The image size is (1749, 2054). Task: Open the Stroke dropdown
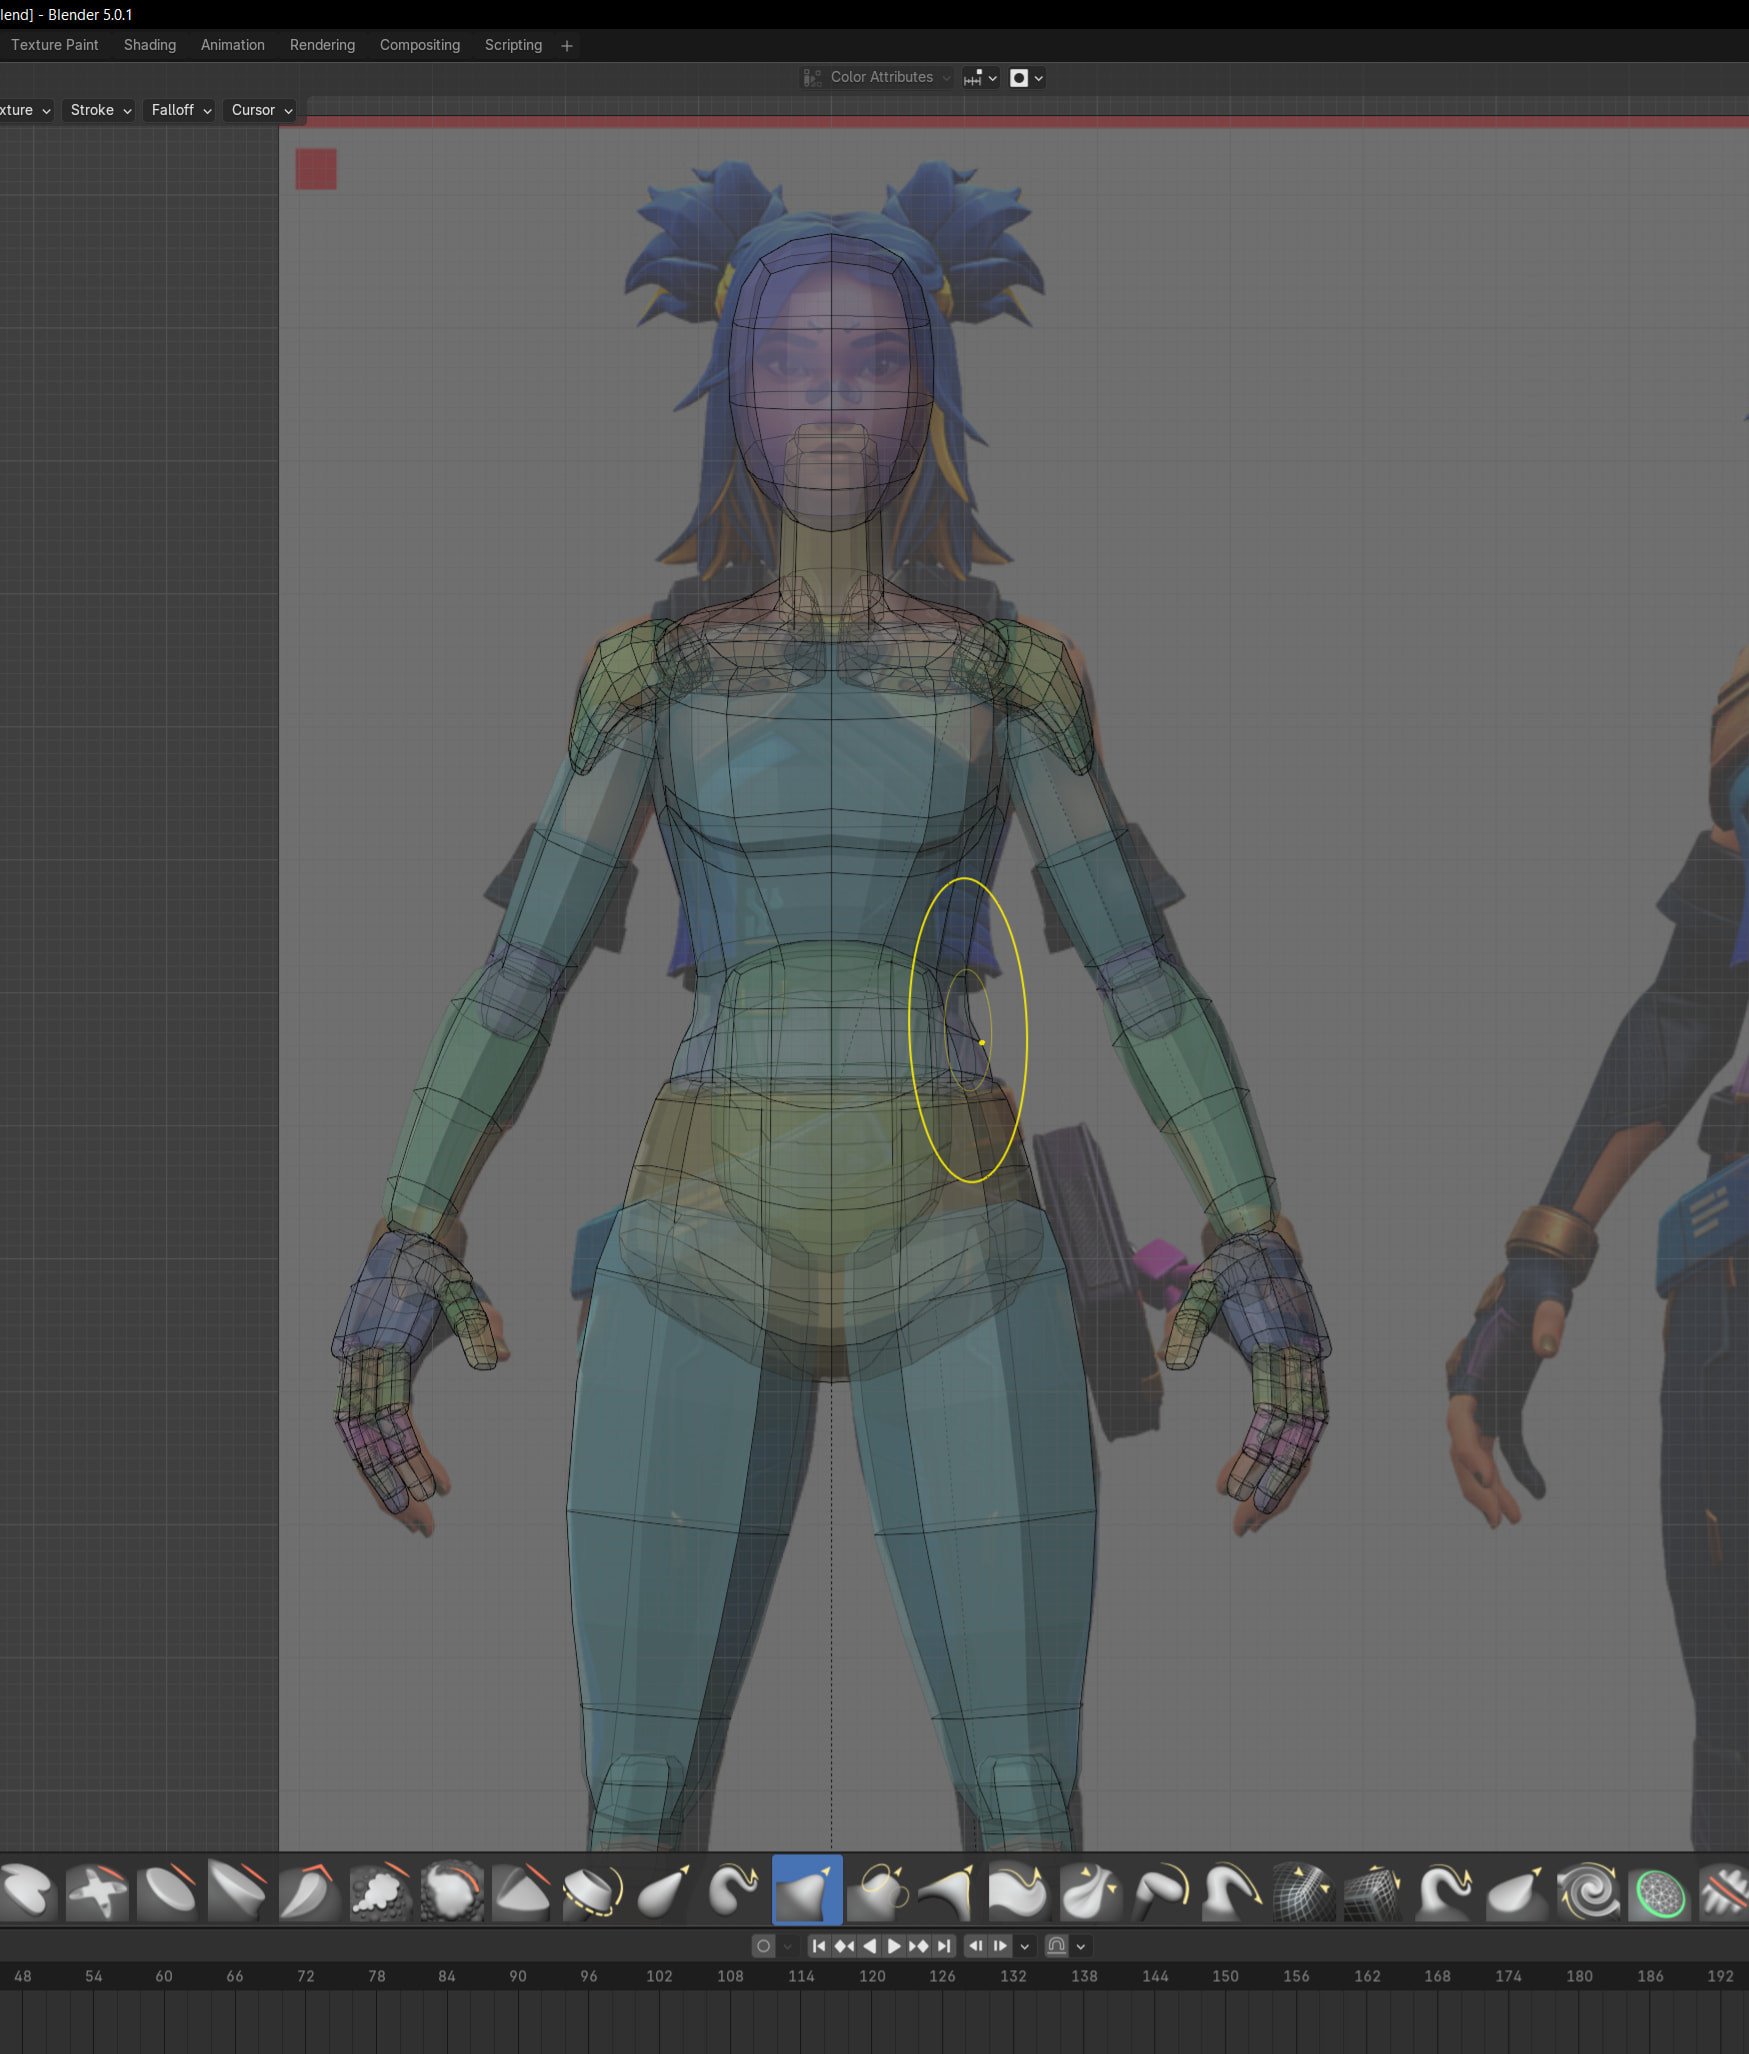pyautogui.click(x=100, y=110)
